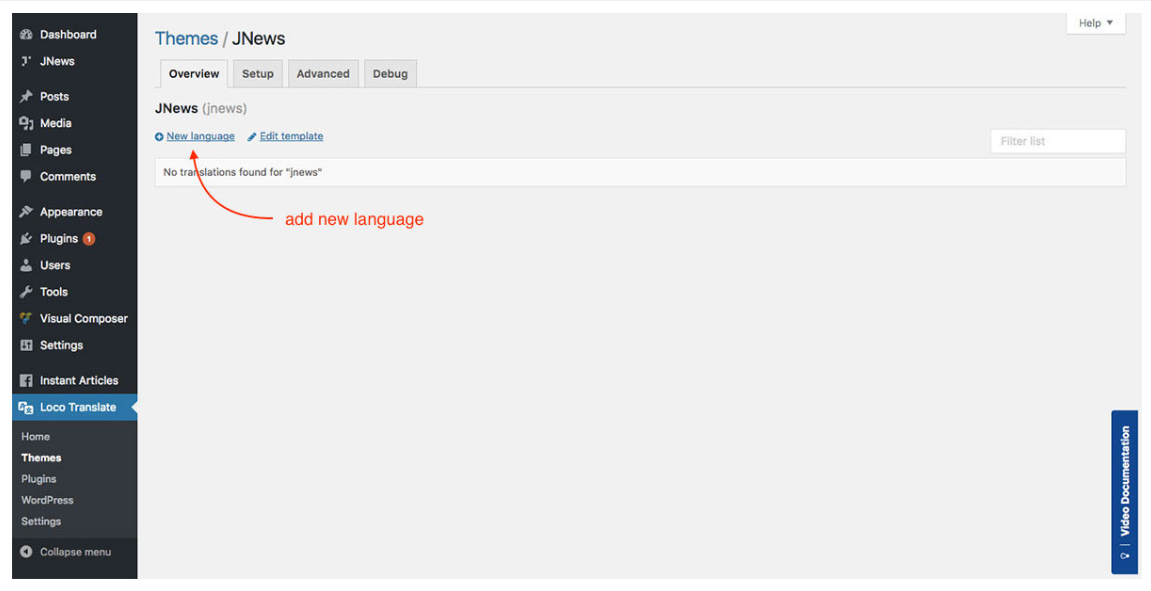The width and height of the screenshot is (1151, 591).
Task: Click the Visual Composer icon
Action: click(25, 318)
